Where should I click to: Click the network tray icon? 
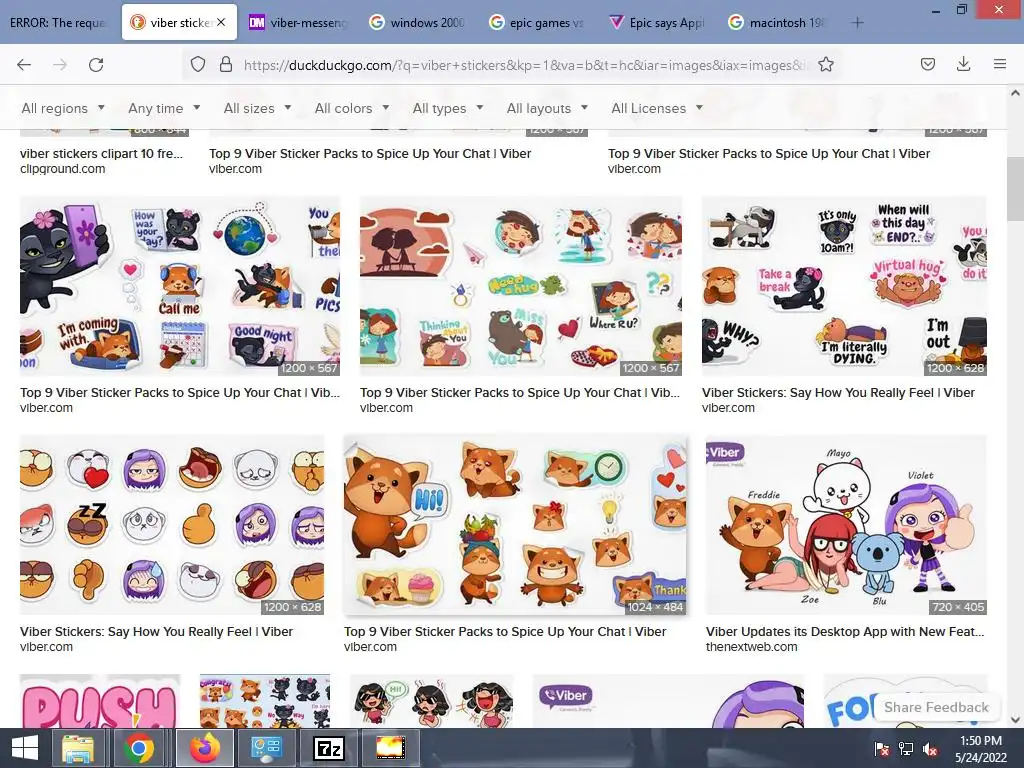tap(906, 748)
